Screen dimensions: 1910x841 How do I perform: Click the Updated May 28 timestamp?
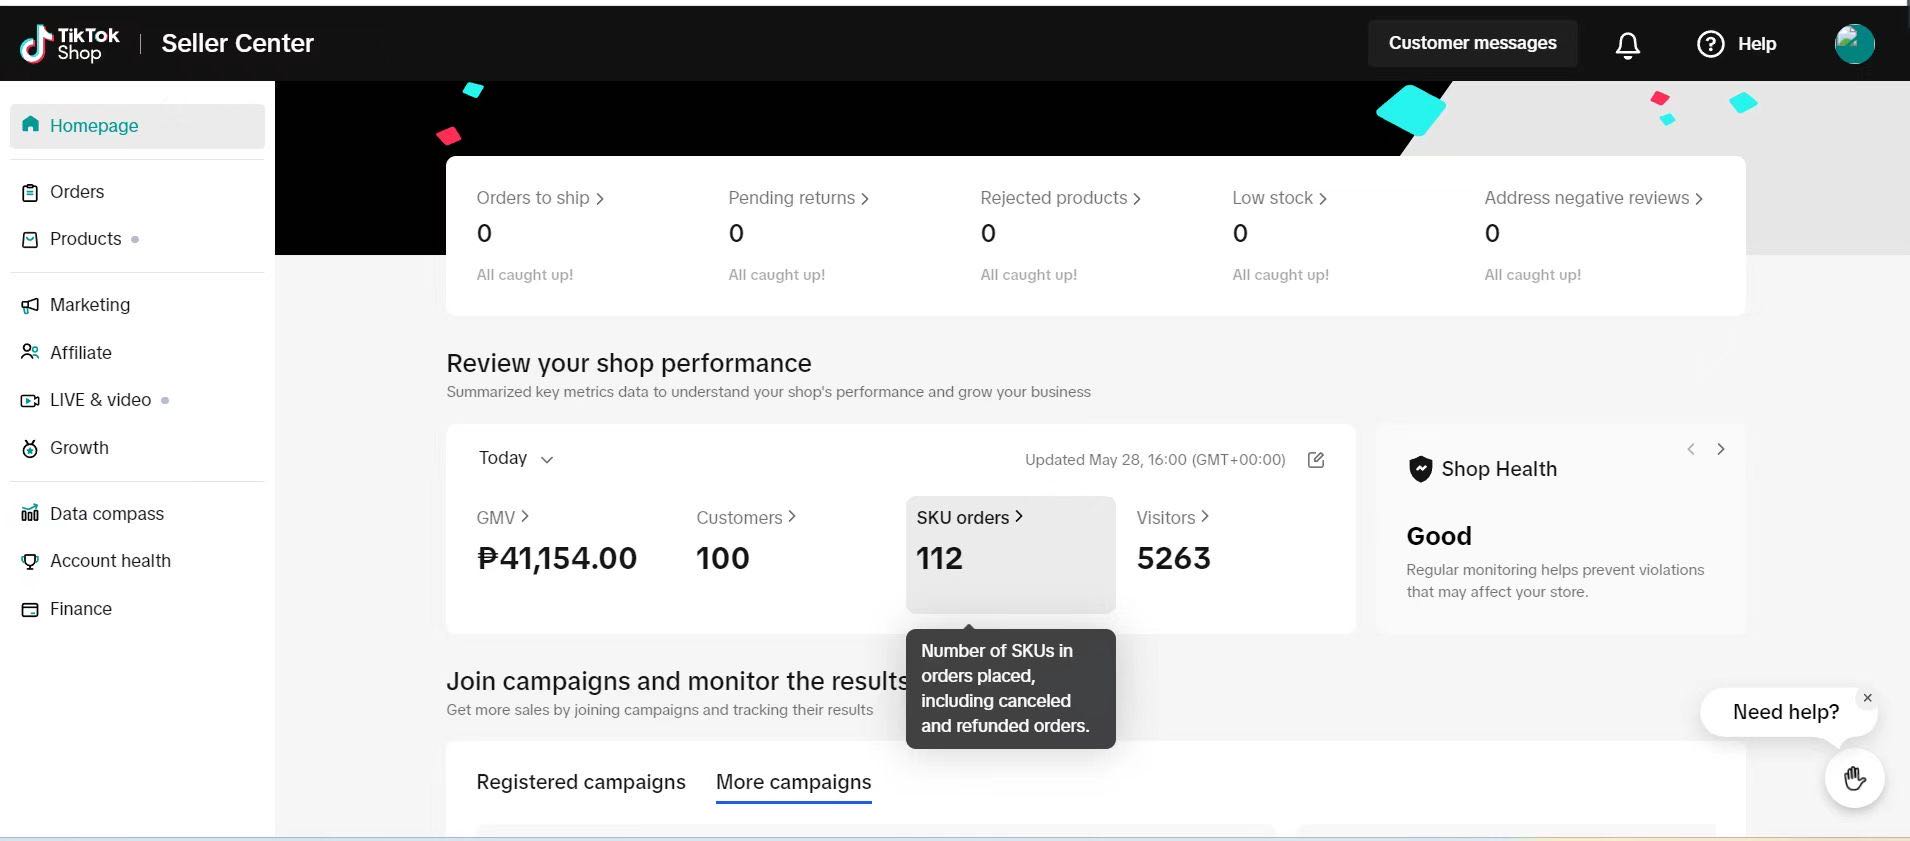click(x=1155, y=460)
